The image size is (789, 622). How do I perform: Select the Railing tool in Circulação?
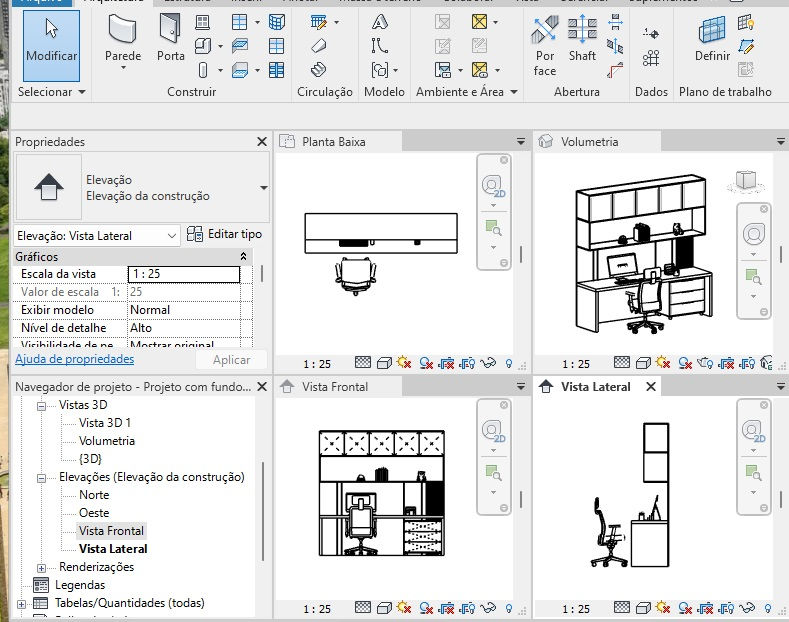[x=319, y=22]
